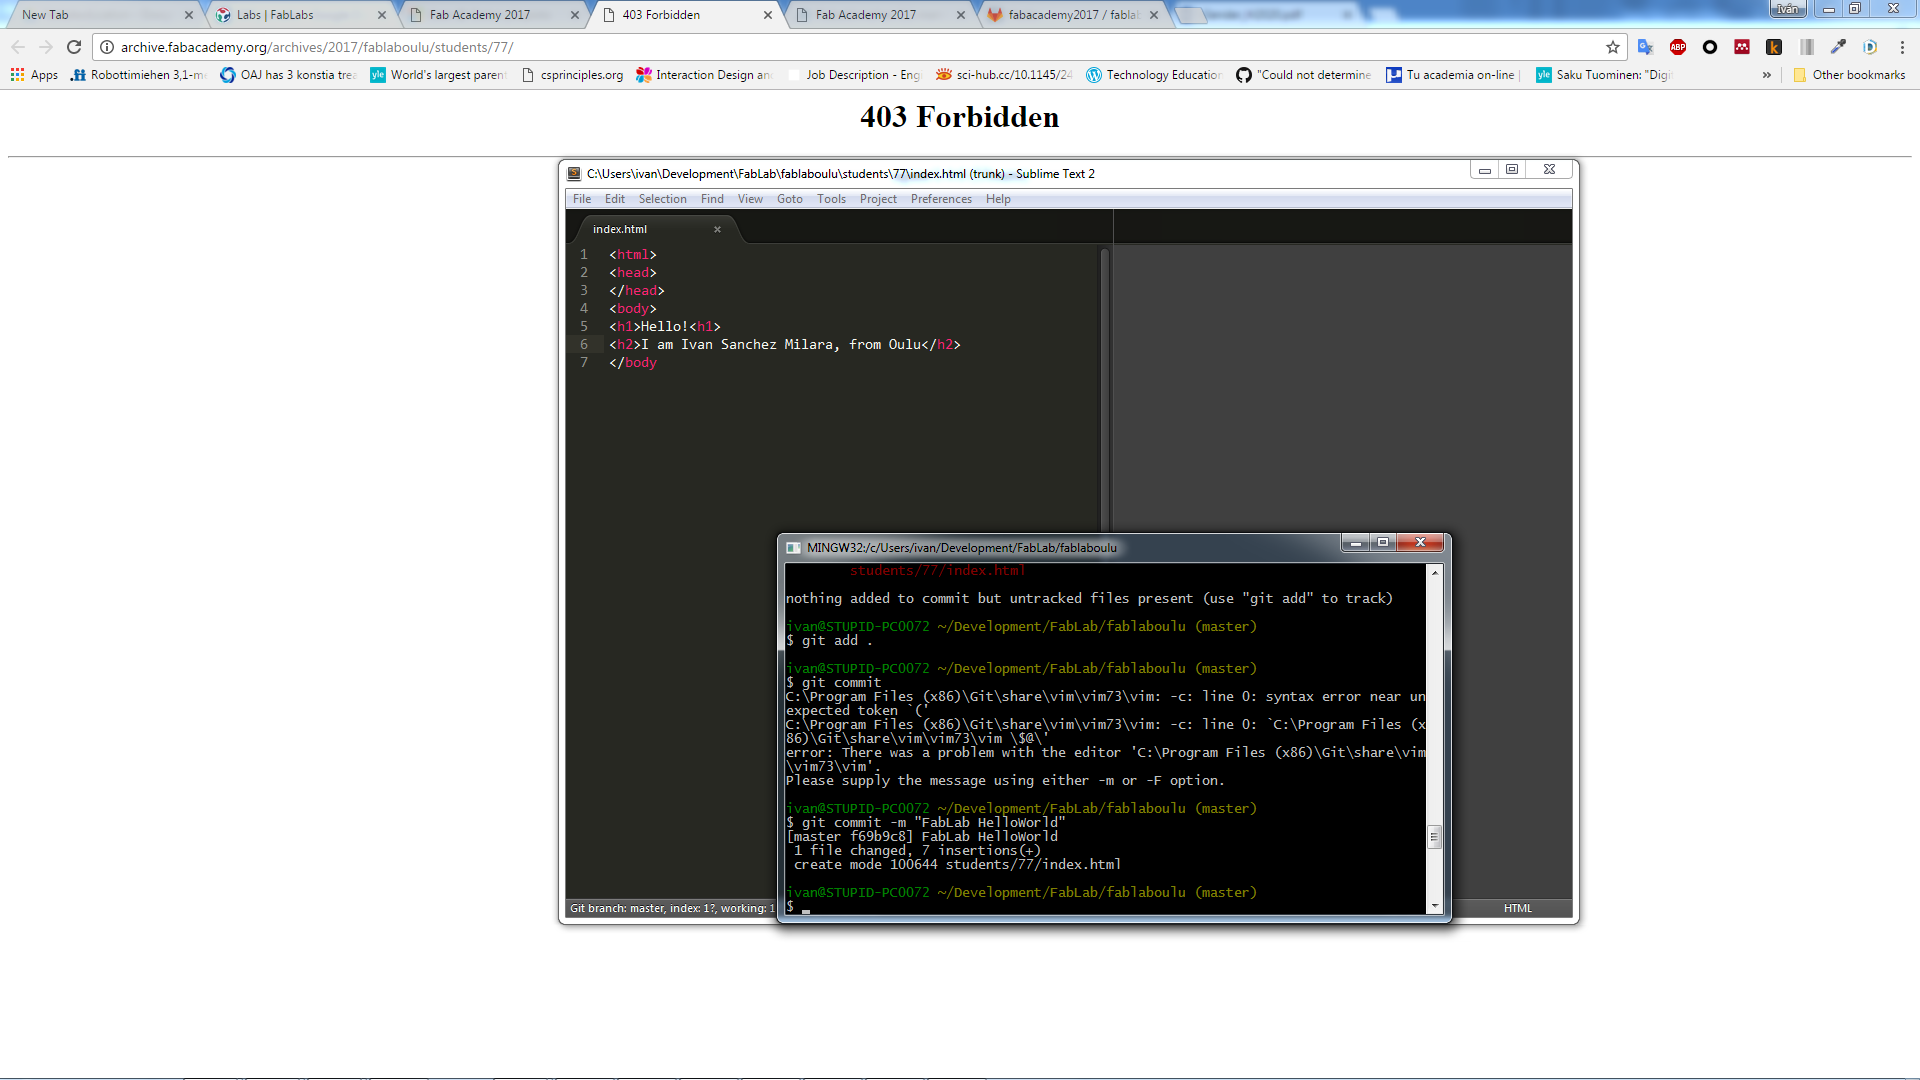This screenshot has height=1080, width=1920.
Task: Click the Sublime Text editor vertical scrollbar
Action: (x=1105, y=390)
